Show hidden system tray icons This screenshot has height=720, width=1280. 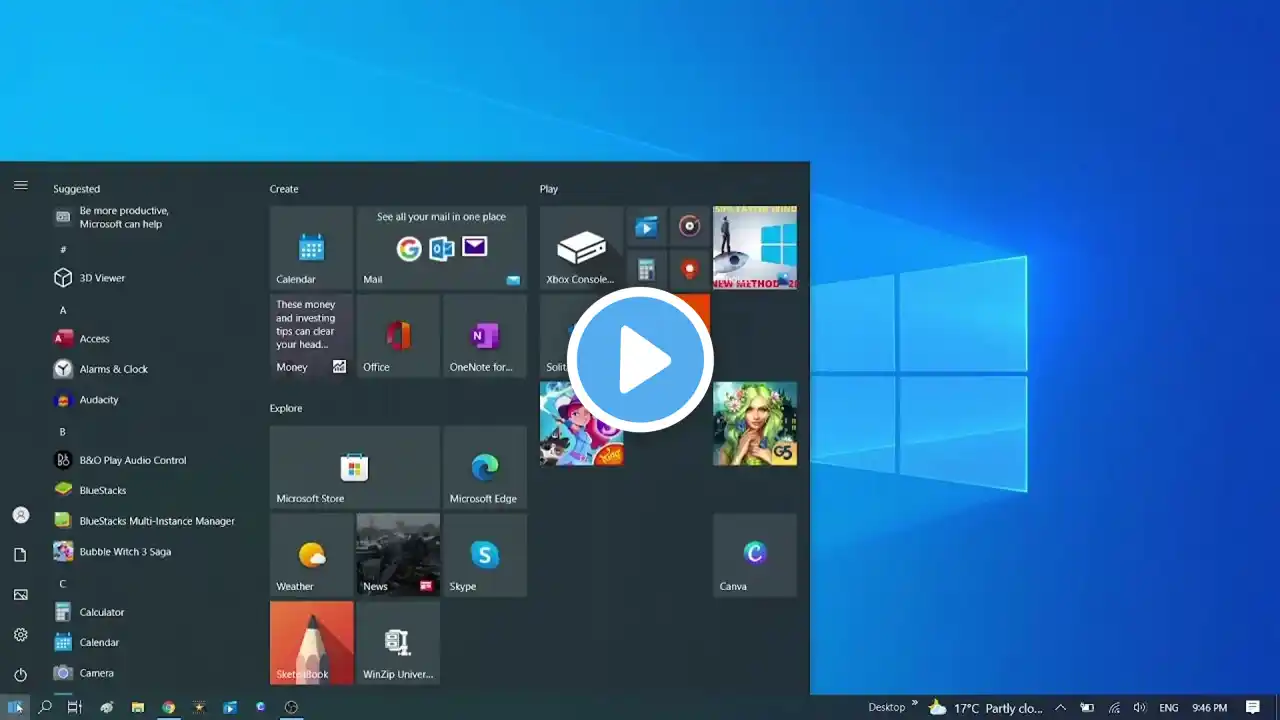click(1060, 708)
